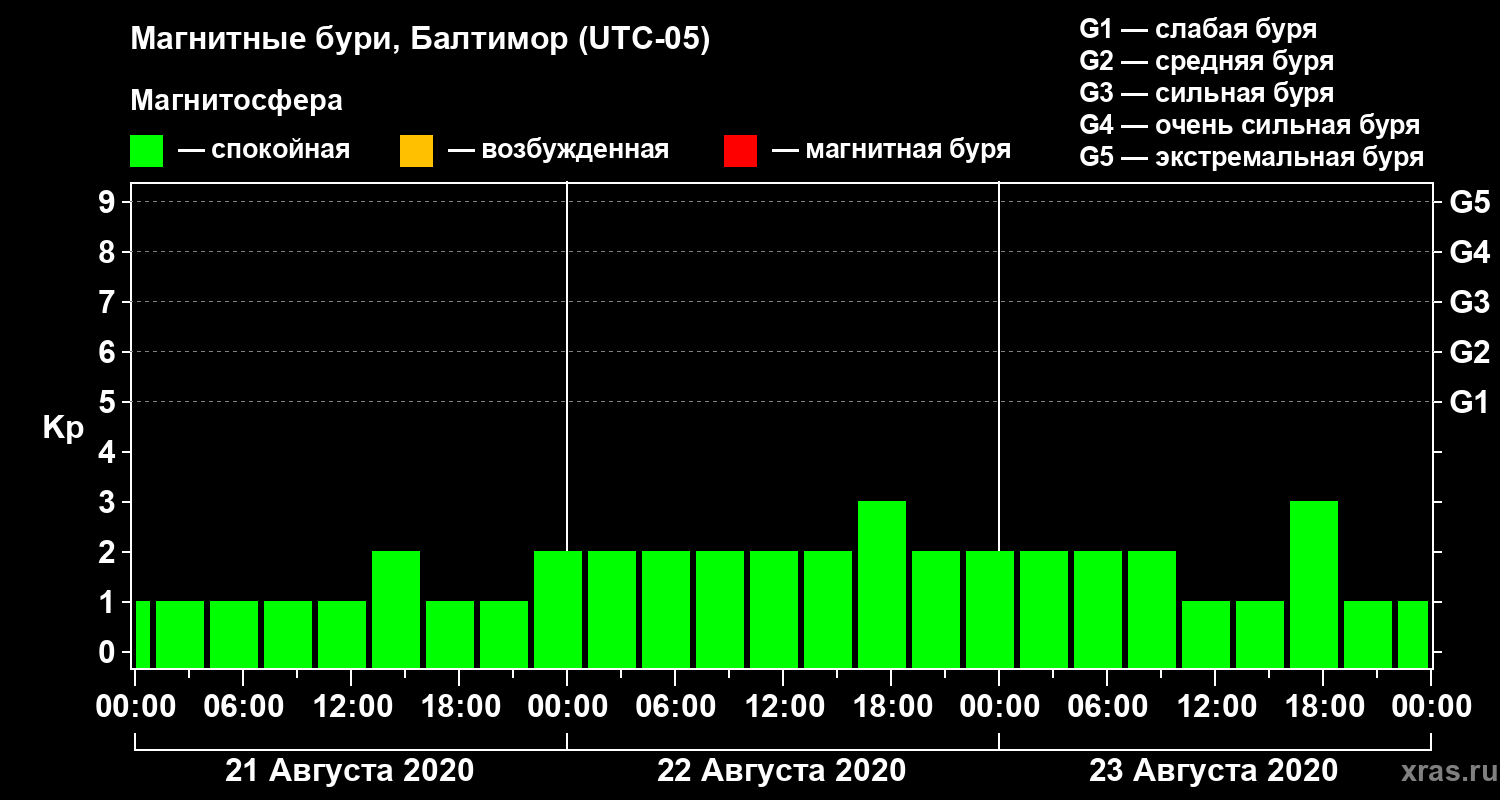Click the right-axis 'G4' storm level label

point(1469,252)
